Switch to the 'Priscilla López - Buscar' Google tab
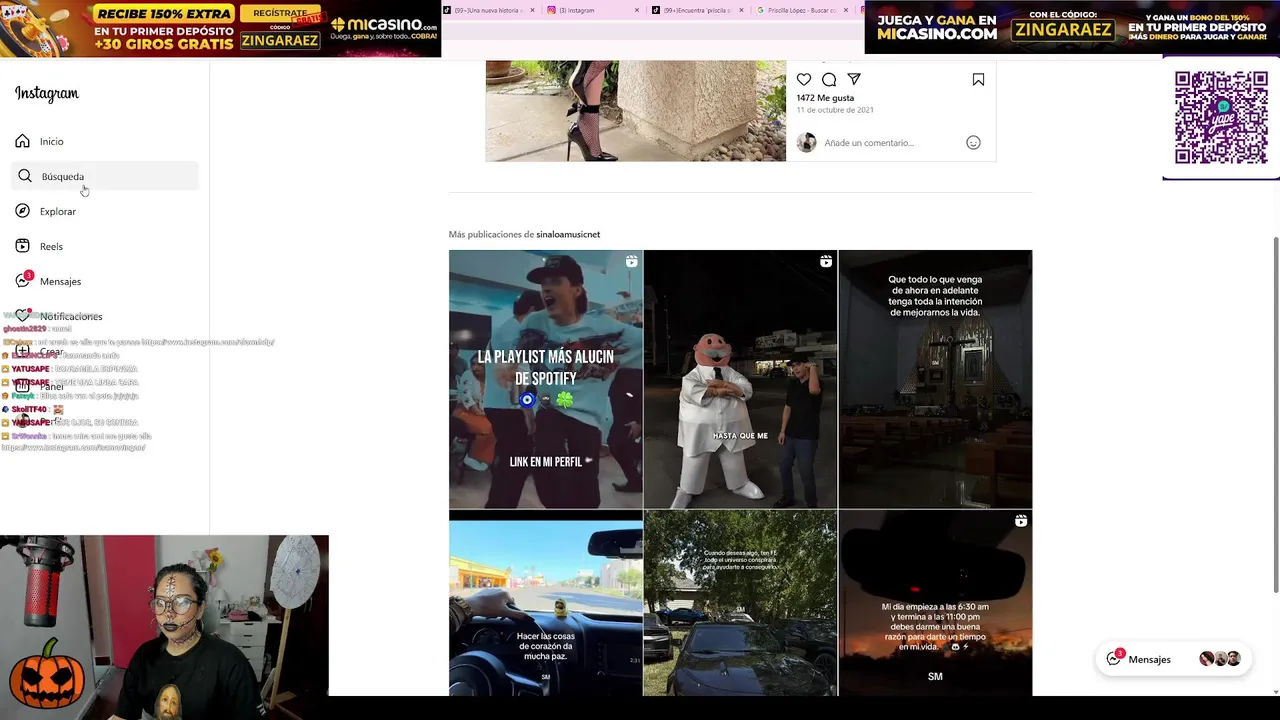Image resolution: width=1280 pixels, height=720 pixels. pos(800,10)
